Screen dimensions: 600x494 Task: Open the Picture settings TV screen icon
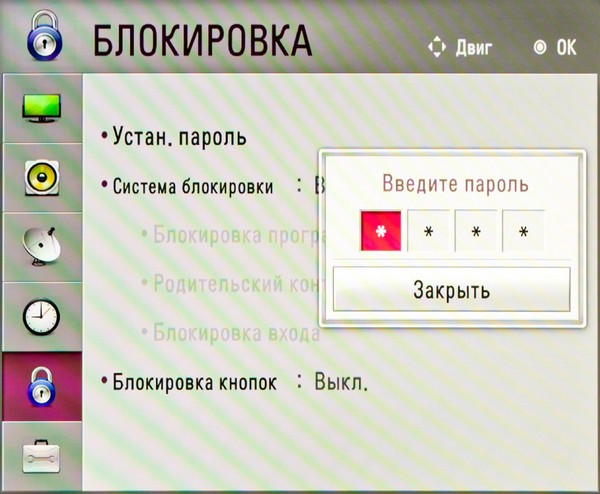(x=40, y=109)
